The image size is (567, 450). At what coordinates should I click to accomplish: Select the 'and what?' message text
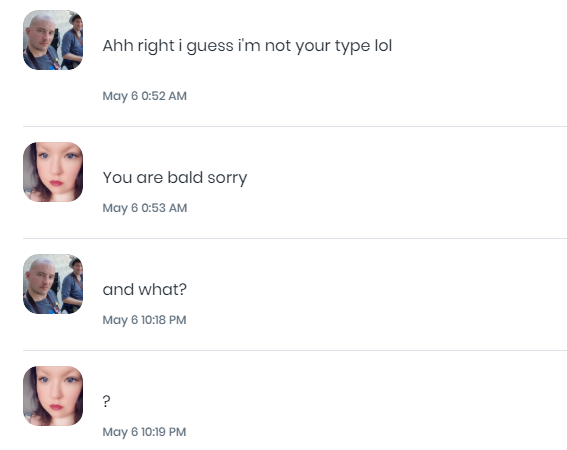pyautogui.click(x=145, y=289)
